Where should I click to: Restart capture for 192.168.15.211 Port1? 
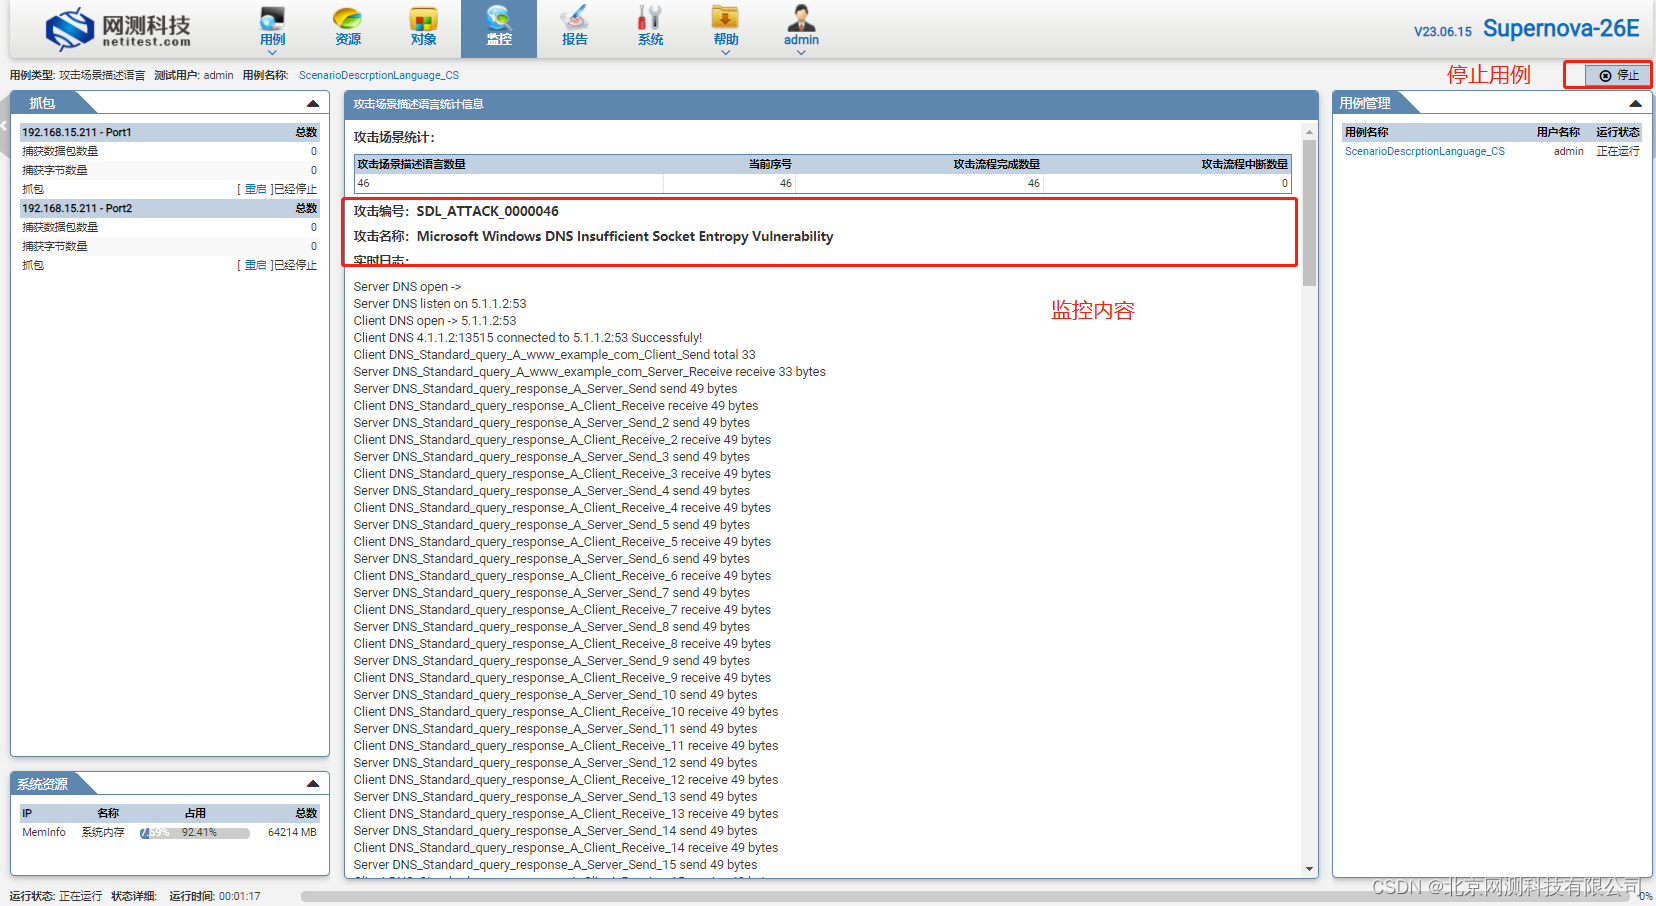[x=256, y=189]
